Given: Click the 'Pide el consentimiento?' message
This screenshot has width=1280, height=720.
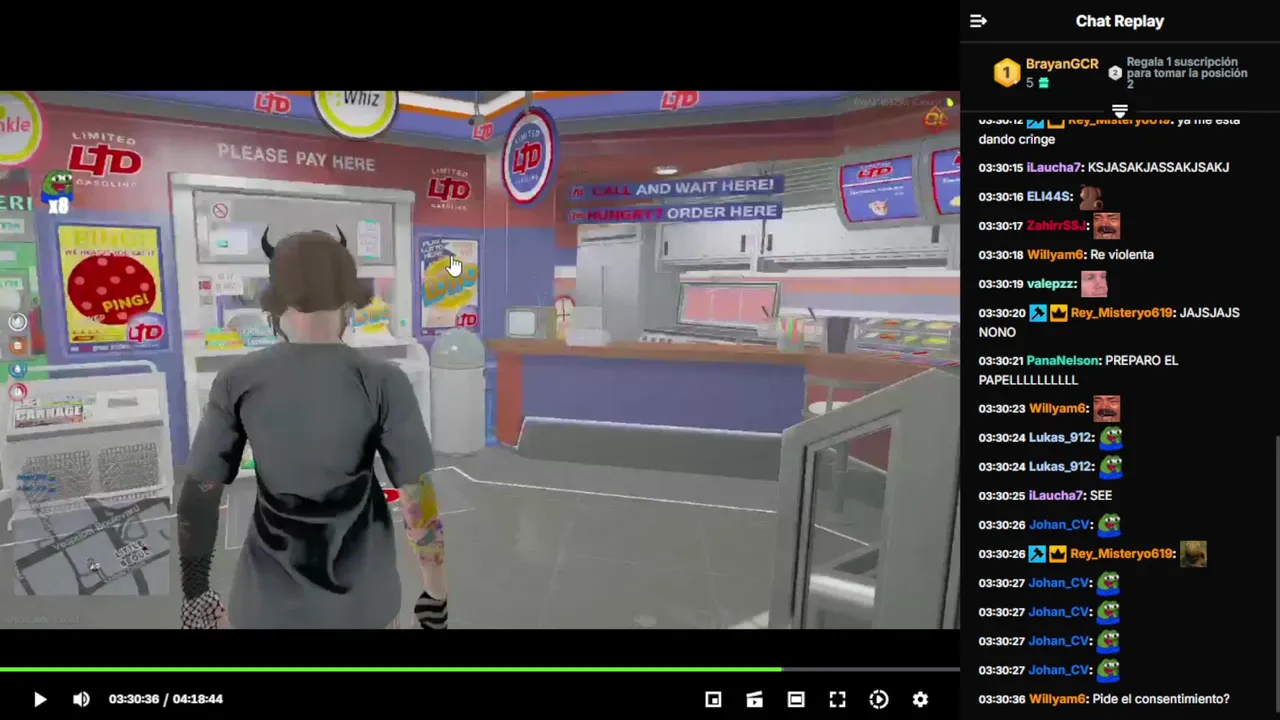Looking at the screenshot, I should [1161, 700].
